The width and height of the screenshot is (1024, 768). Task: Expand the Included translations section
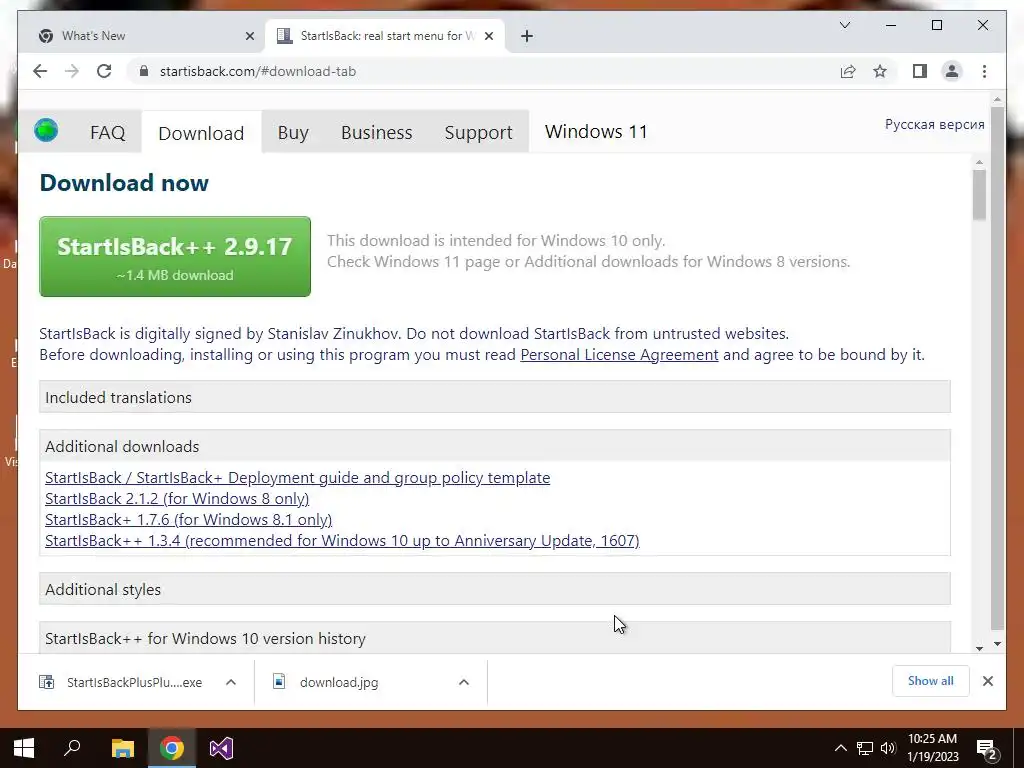click(x=494, y=397)
